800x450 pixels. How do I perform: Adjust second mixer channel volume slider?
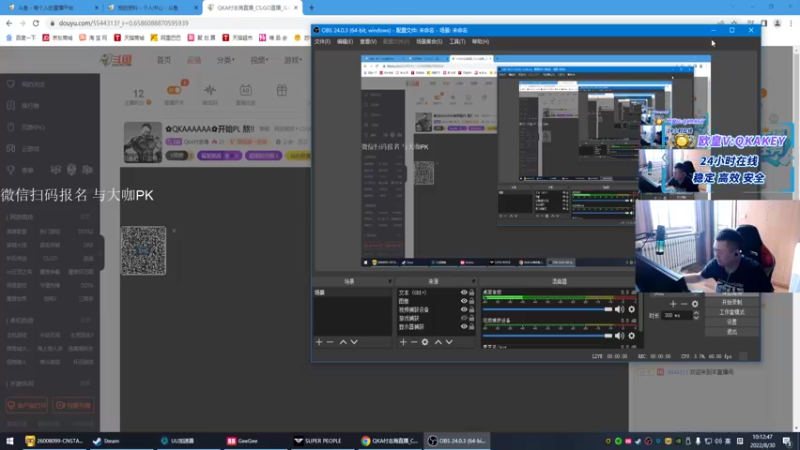pos(547,336)
